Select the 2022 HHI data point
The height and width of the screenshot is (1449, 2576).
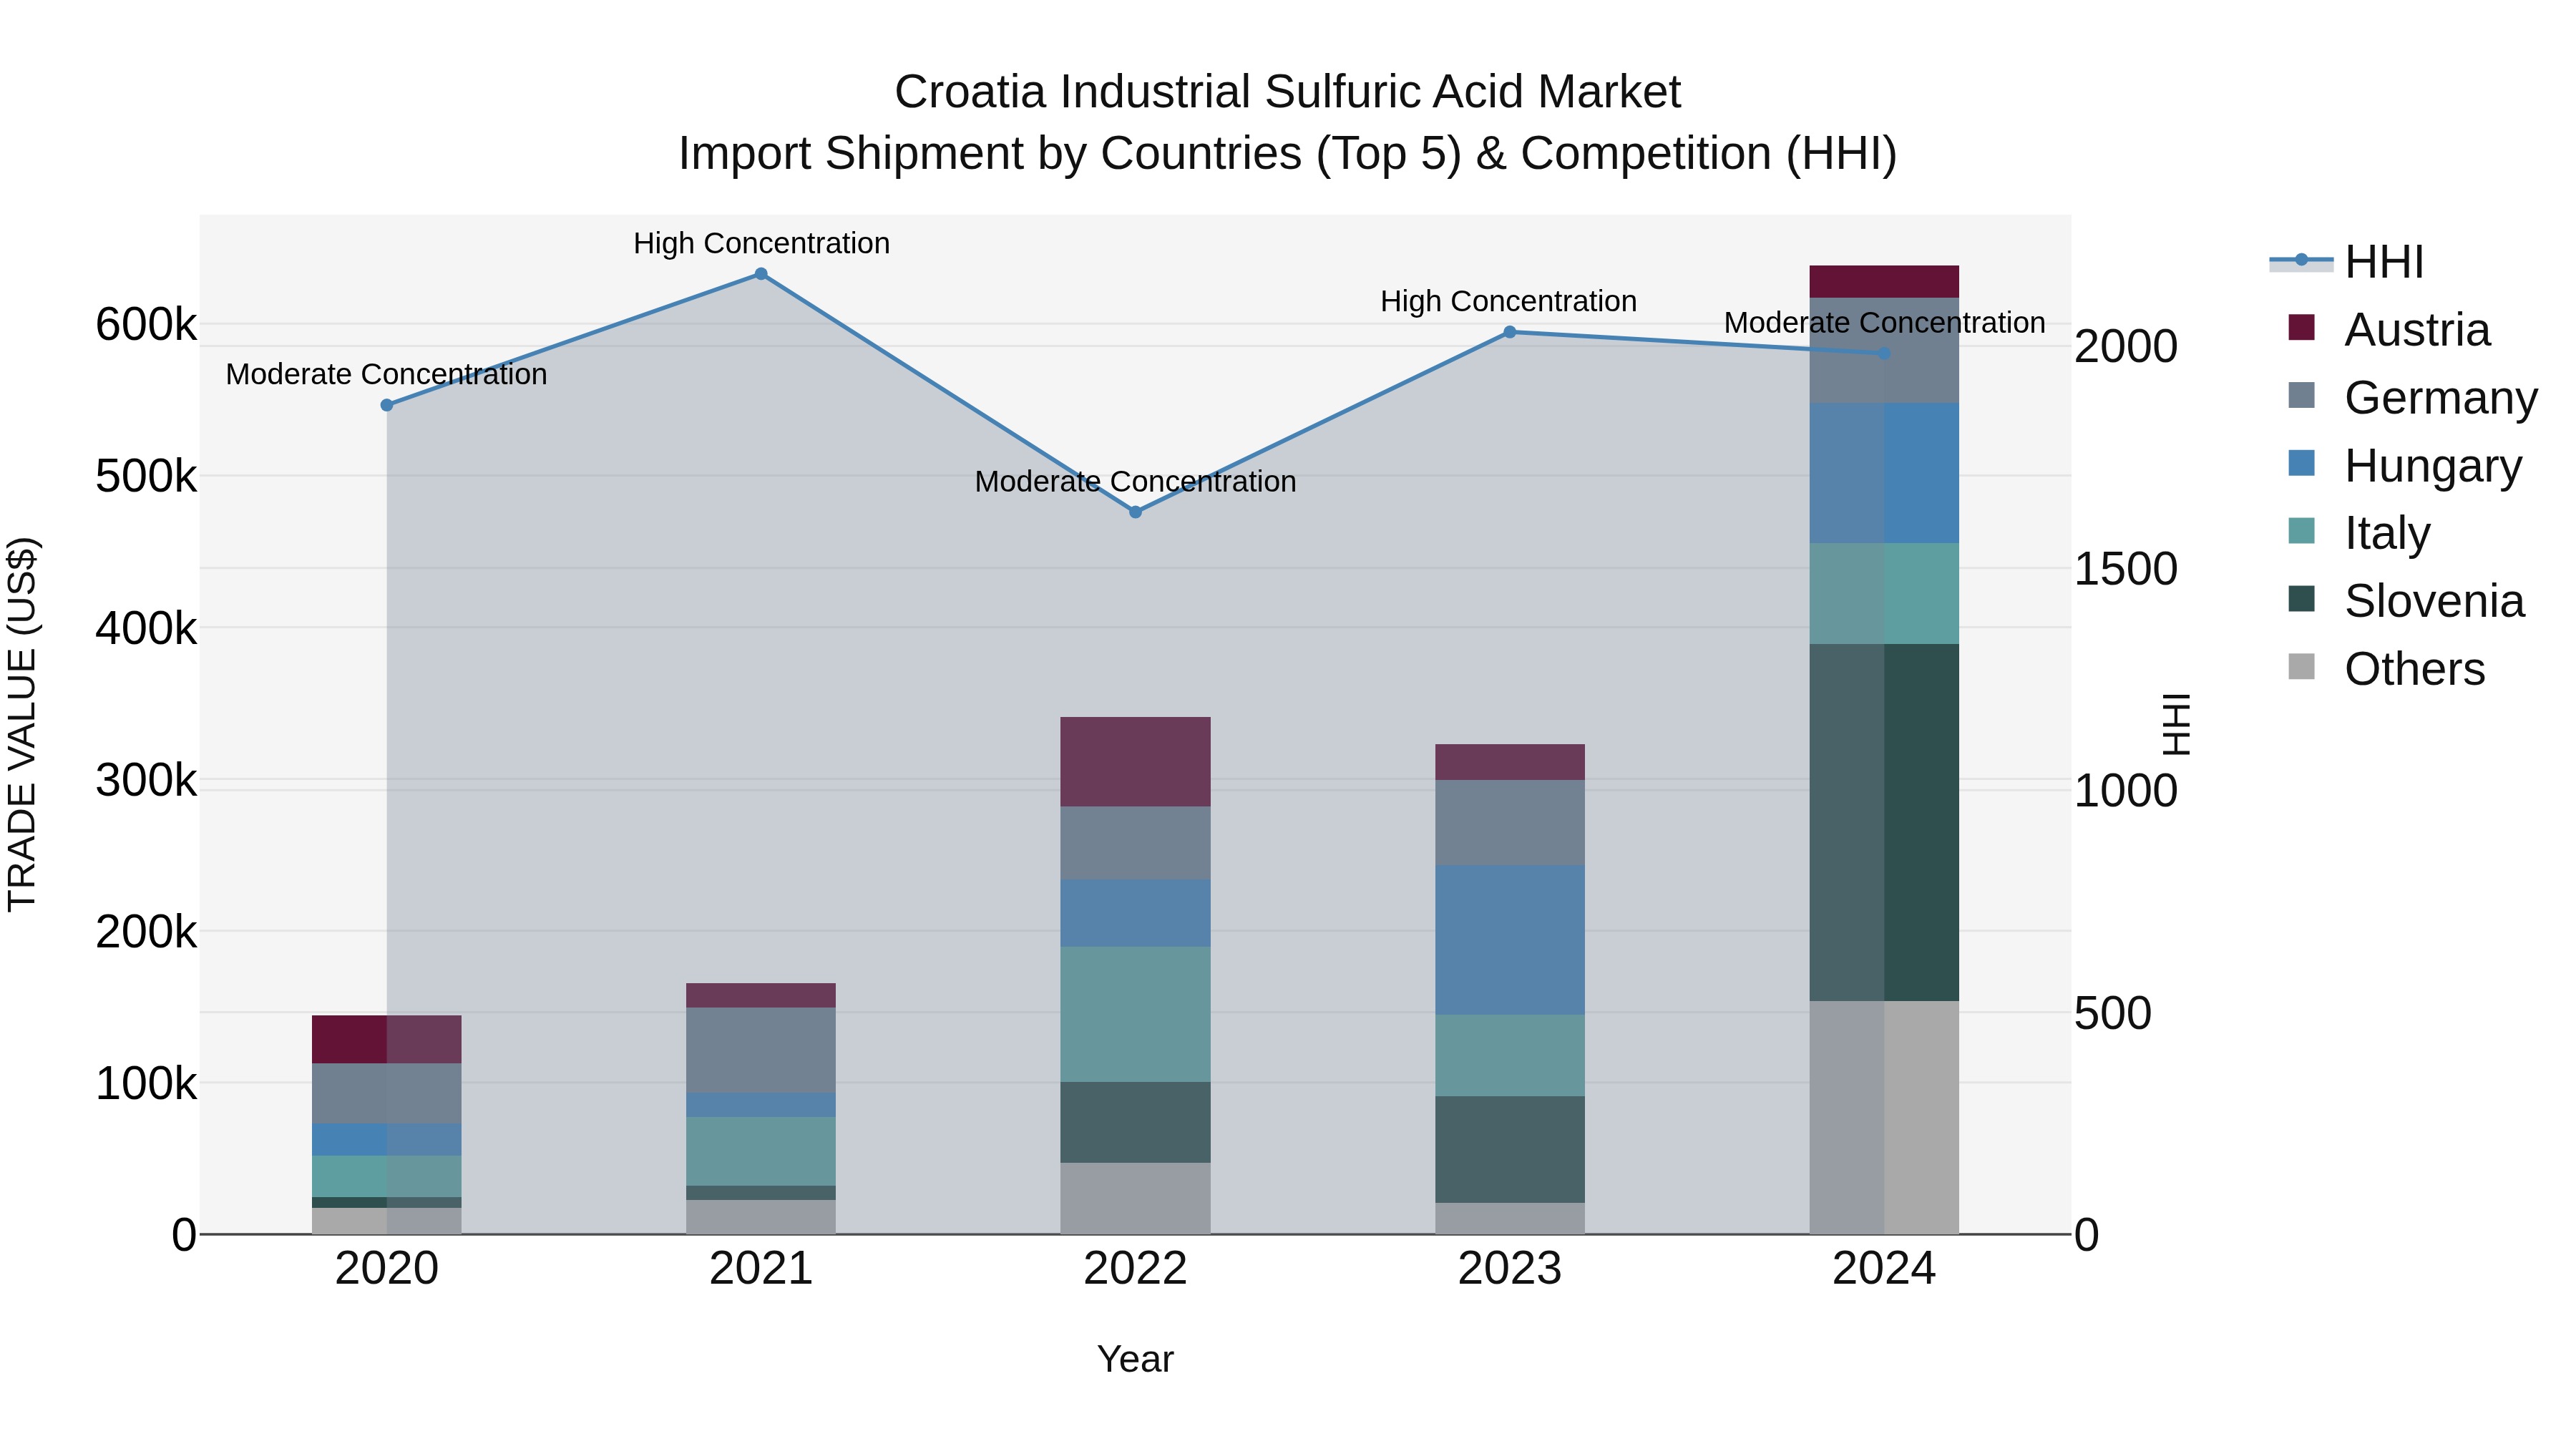(x=1135, y=512)
